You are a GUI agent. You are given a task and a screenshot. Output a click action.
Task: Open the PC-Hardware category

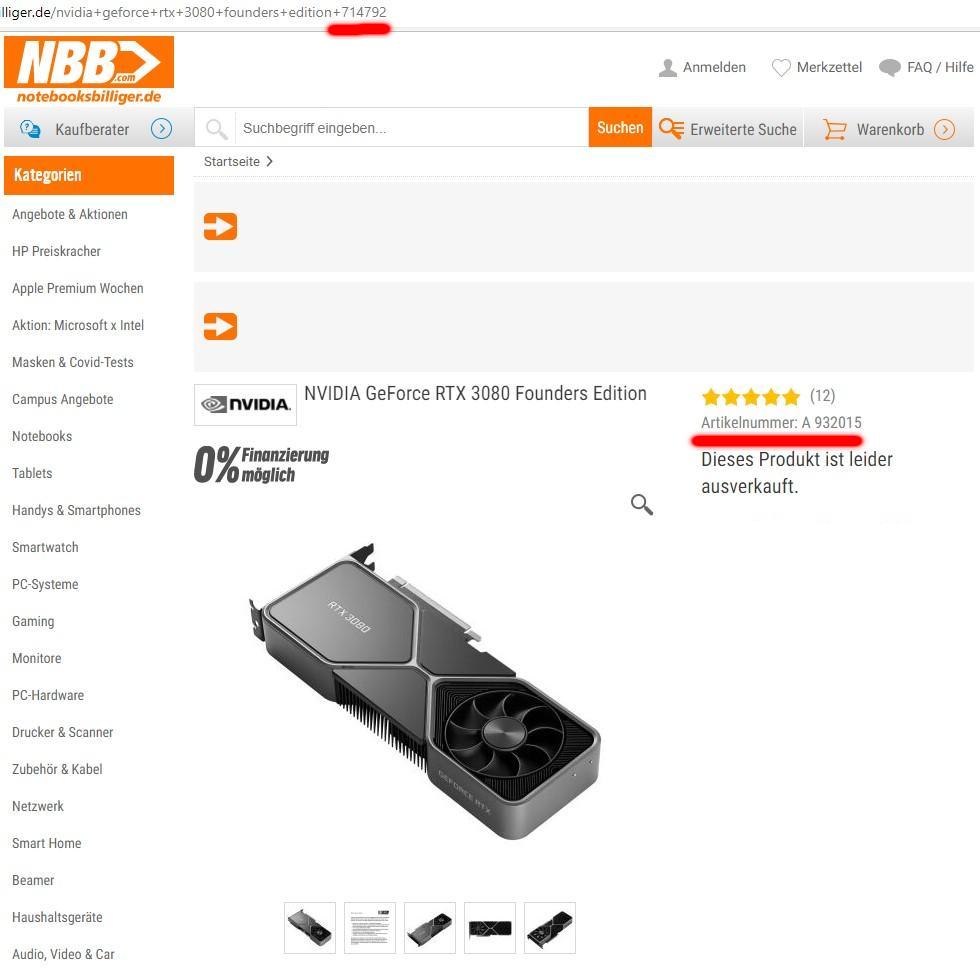point(48,695)
